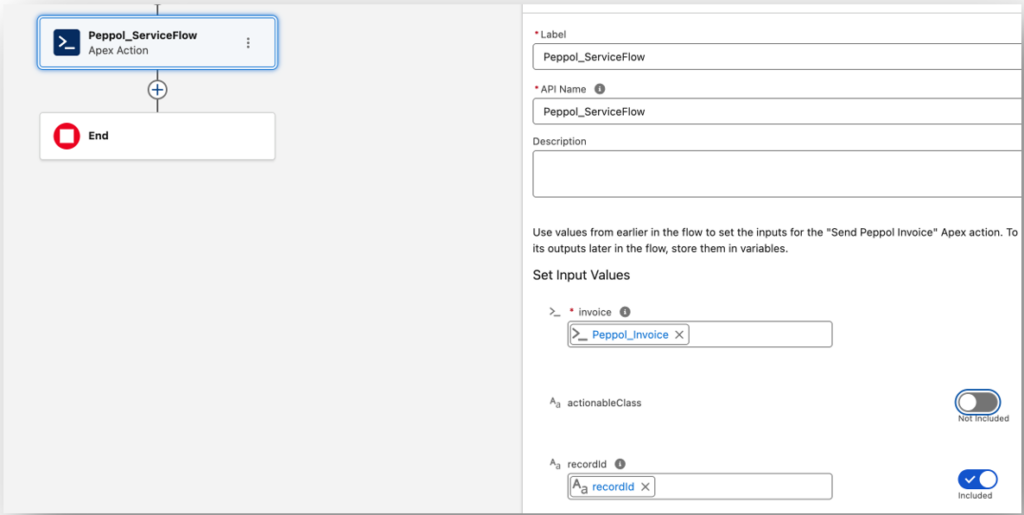Click the recordId variable pill text

tap(613, 487)
